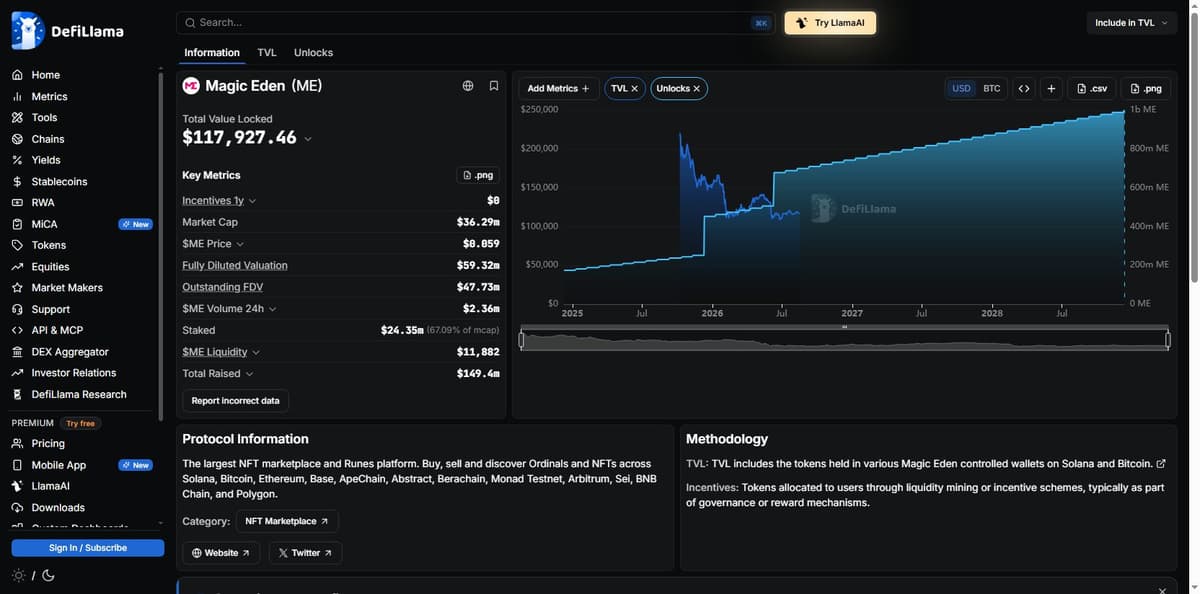Viewport: 1200px width, 594px height.
Task: Remove the Unlocks metric chip
Action: coord(696,88)
